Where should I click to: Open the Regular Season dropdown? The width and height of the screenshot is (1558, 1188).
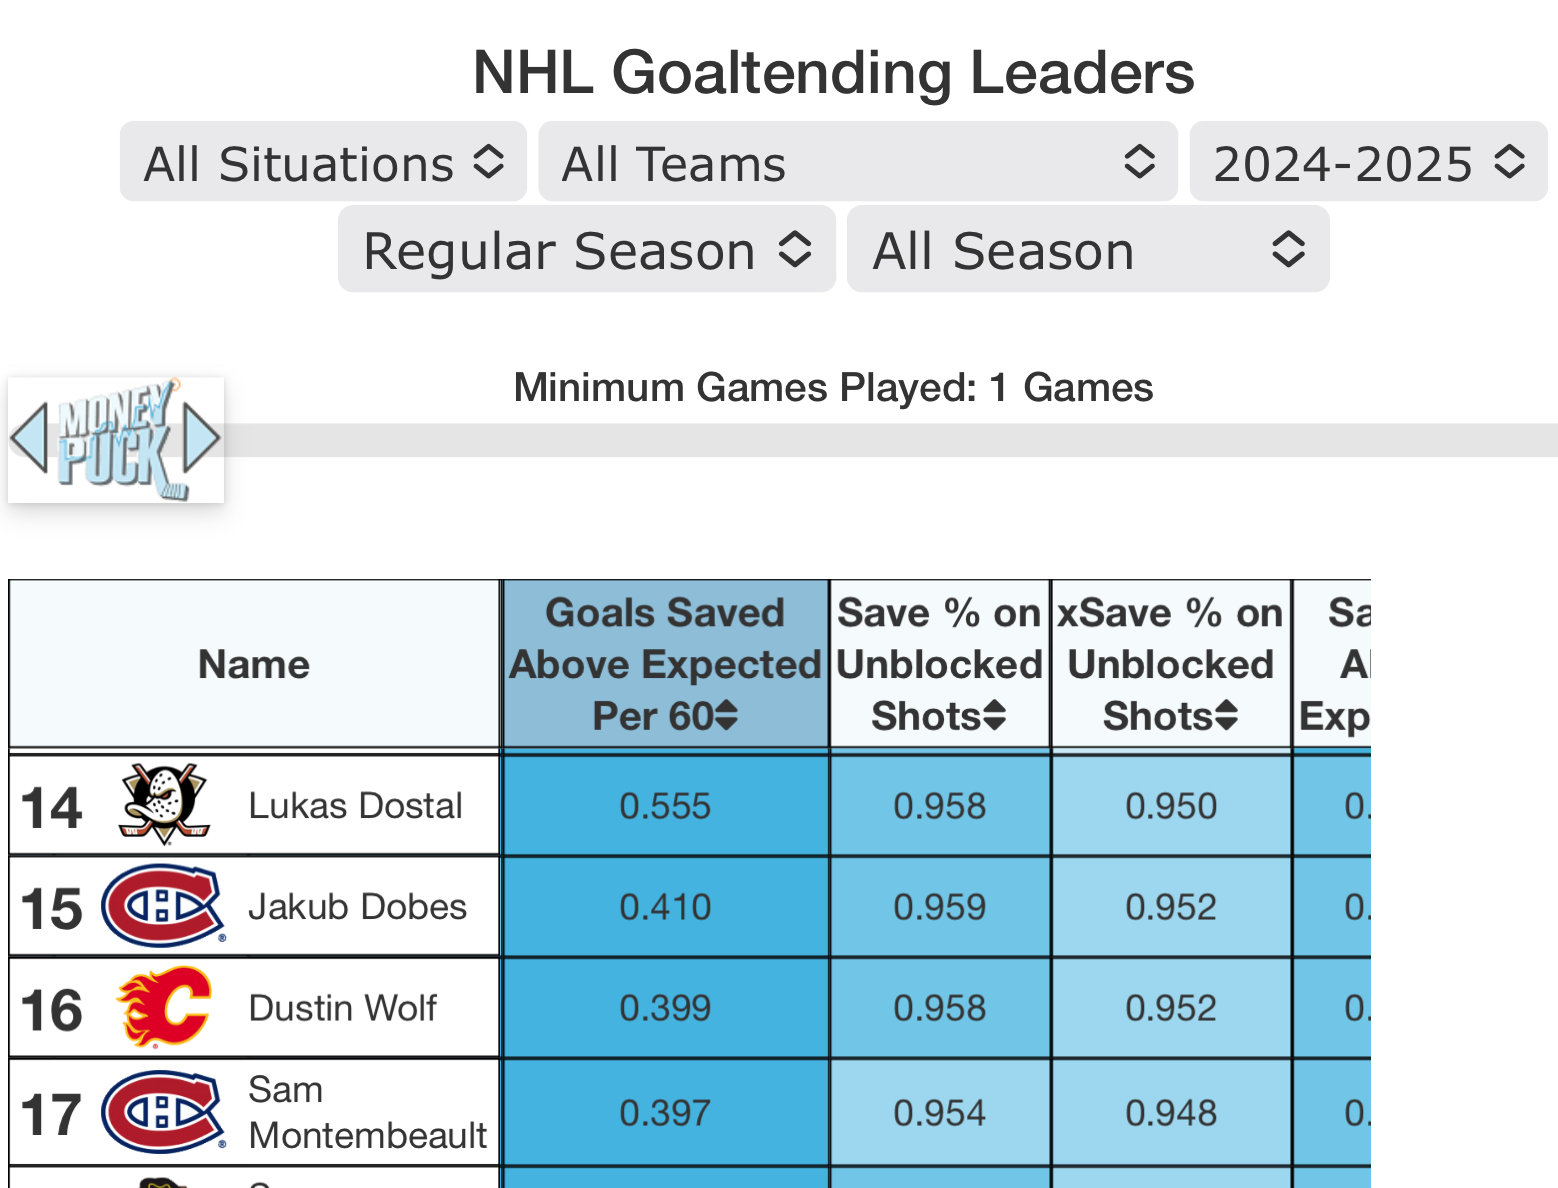[x=587, y=249]
